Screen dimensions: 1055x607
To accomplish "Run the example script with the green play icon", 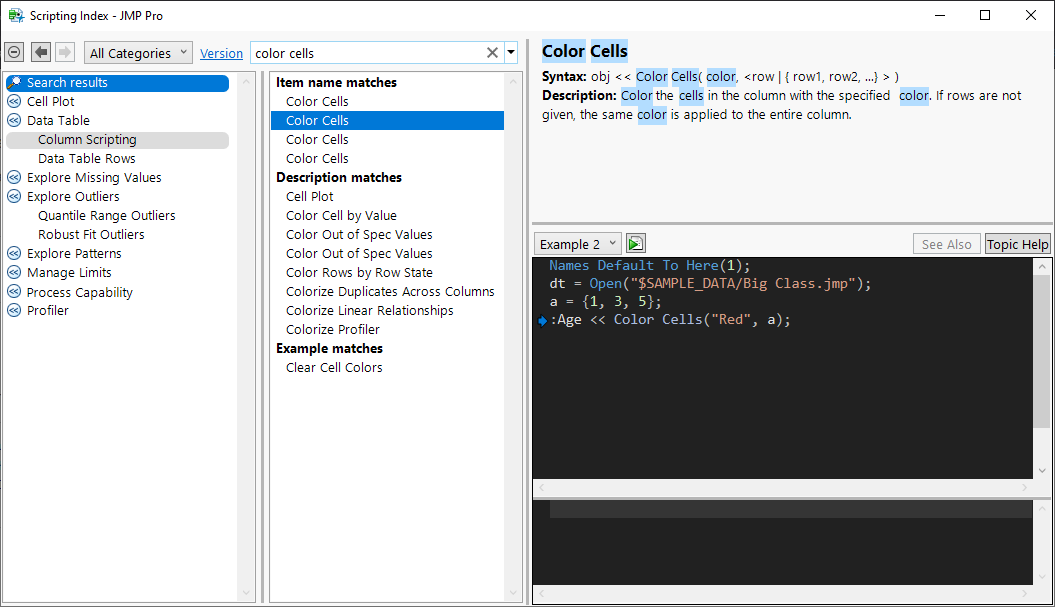I will (636, 244).
